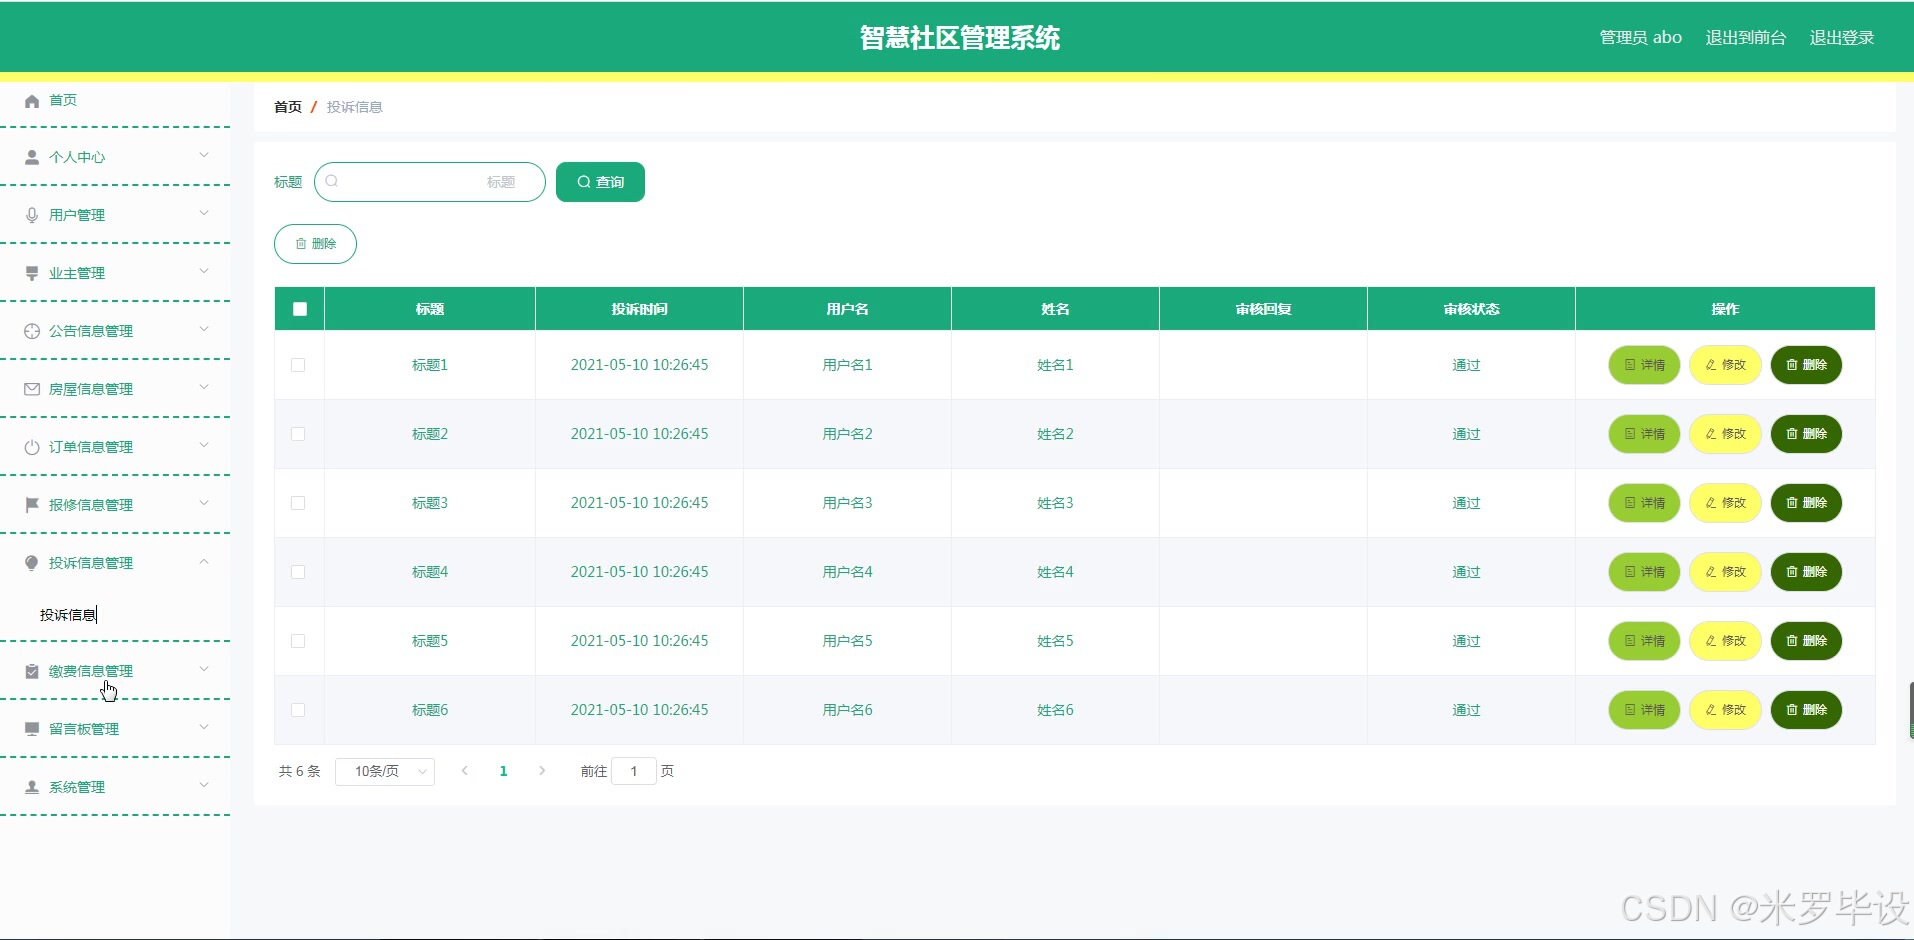
Task: Go to the previous page arrow
Action: (x=465, y=771)
